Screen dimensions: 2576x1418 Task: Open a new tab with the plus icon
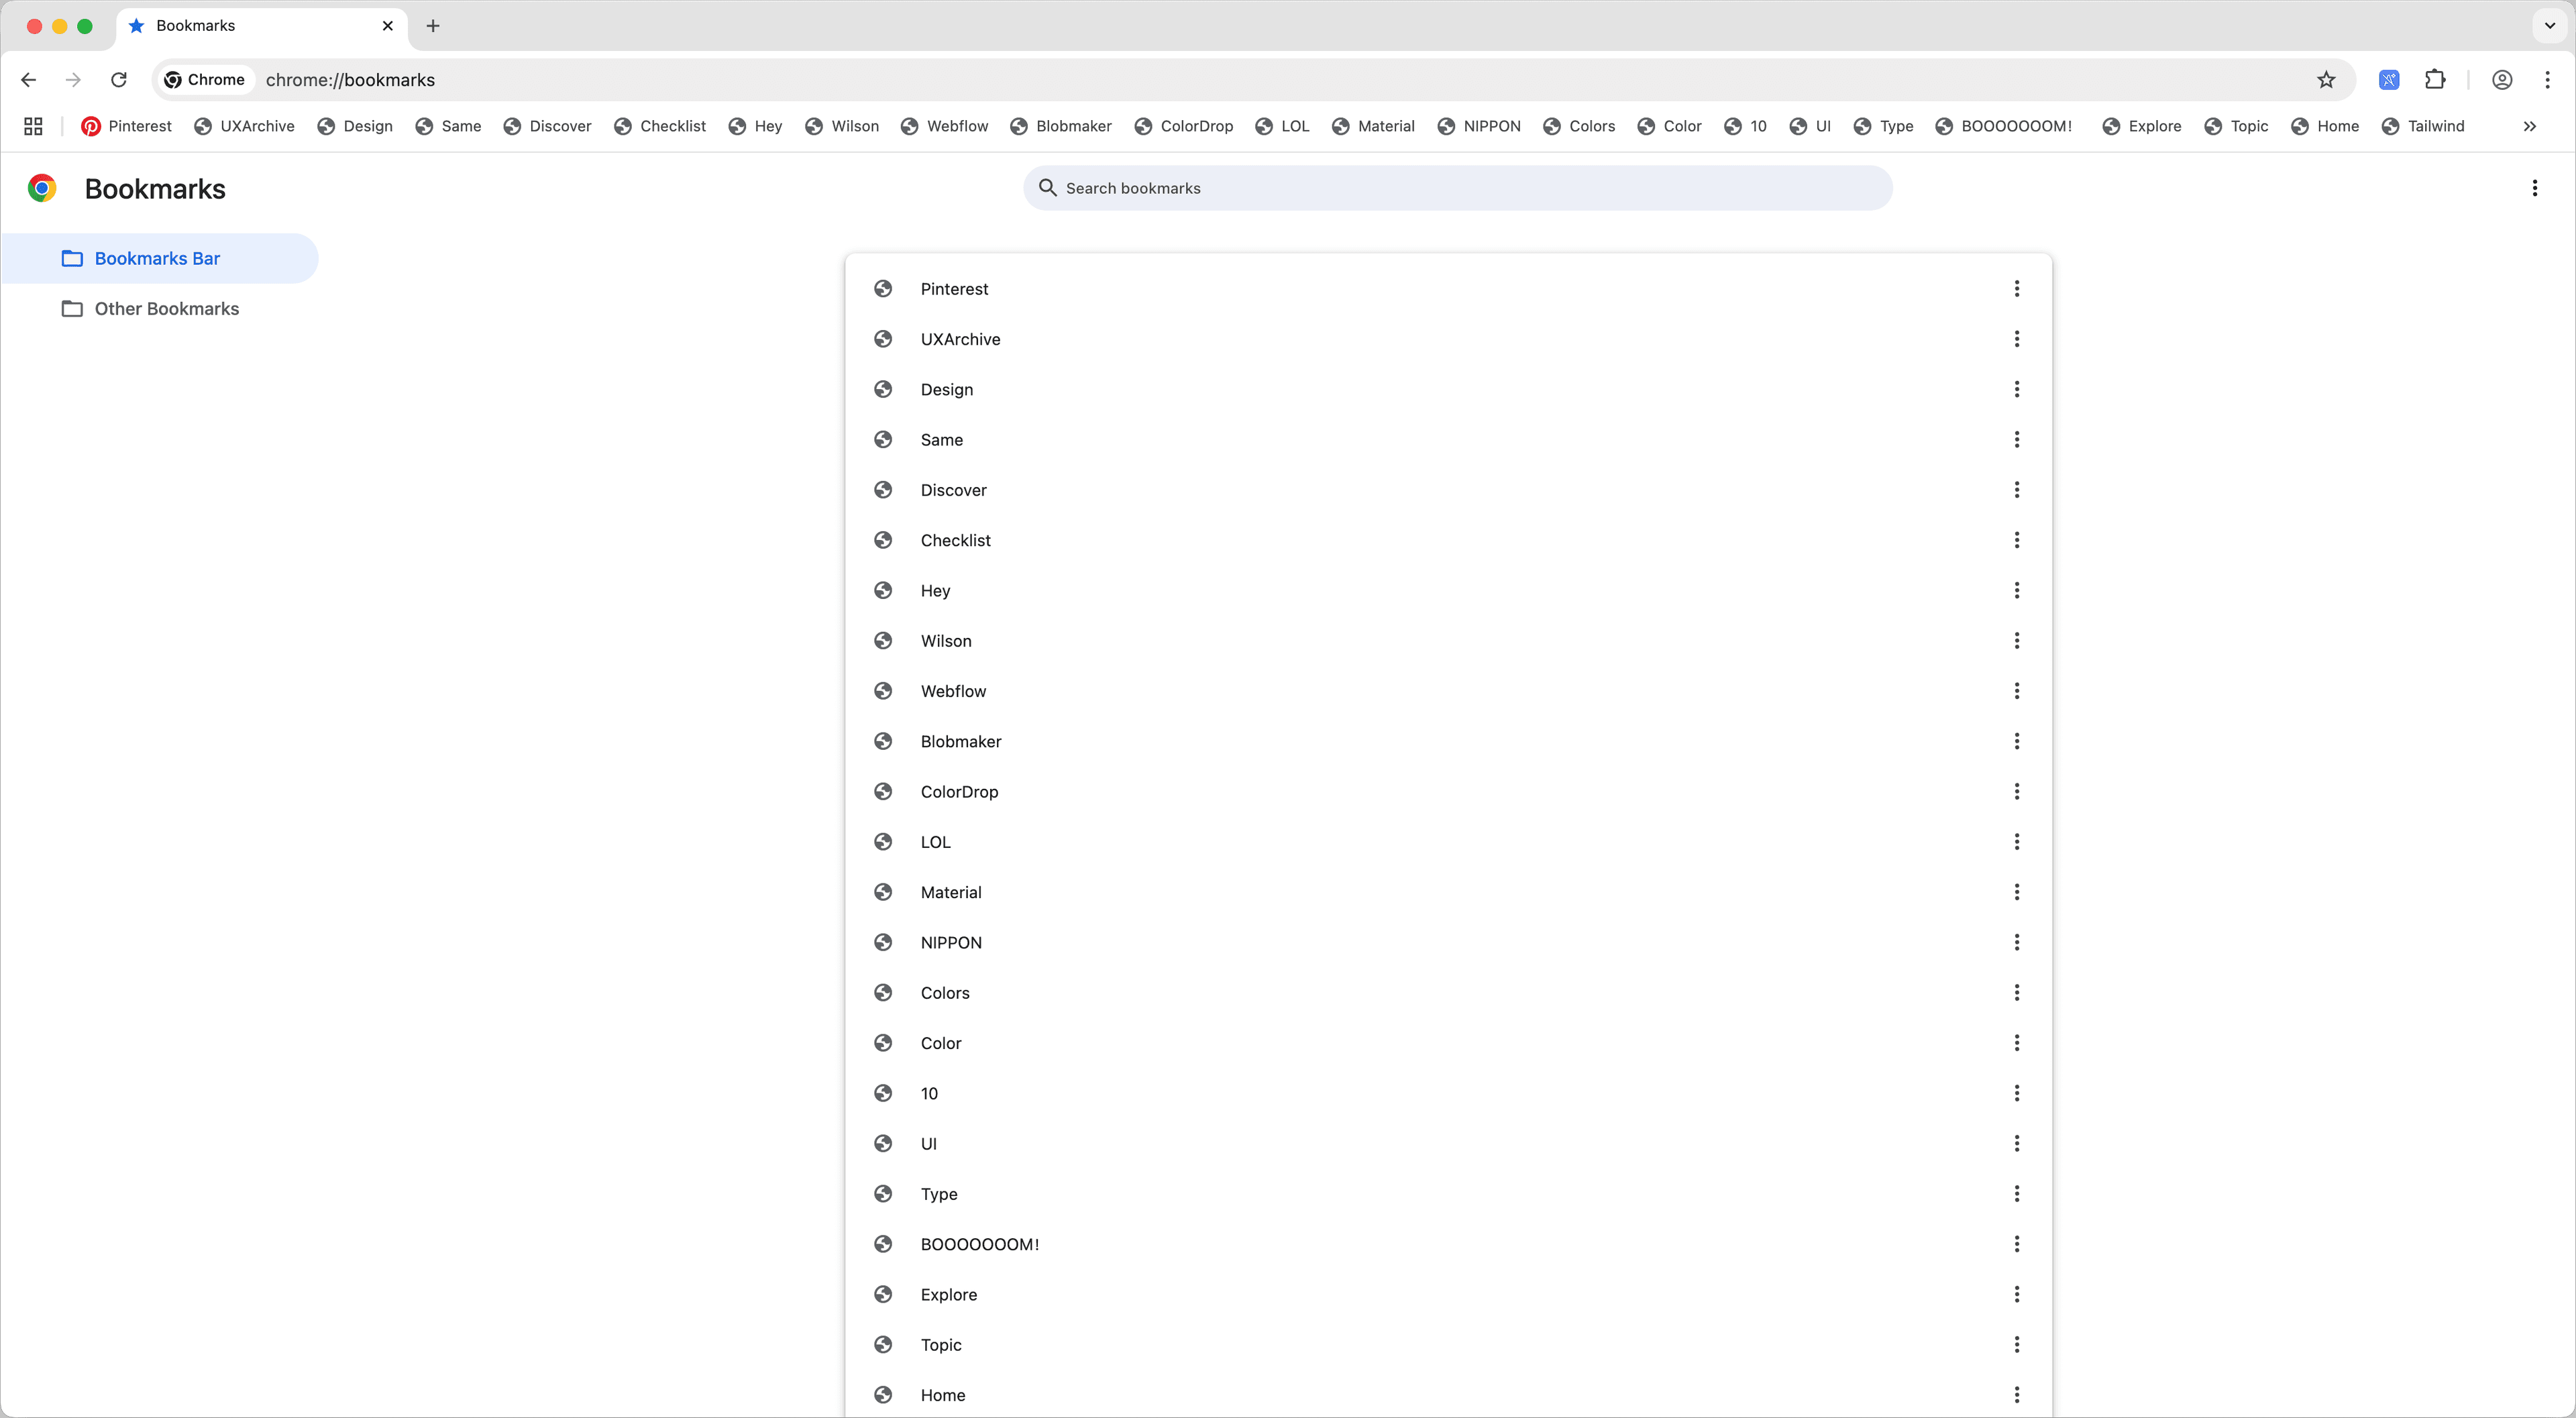point(433,26)
